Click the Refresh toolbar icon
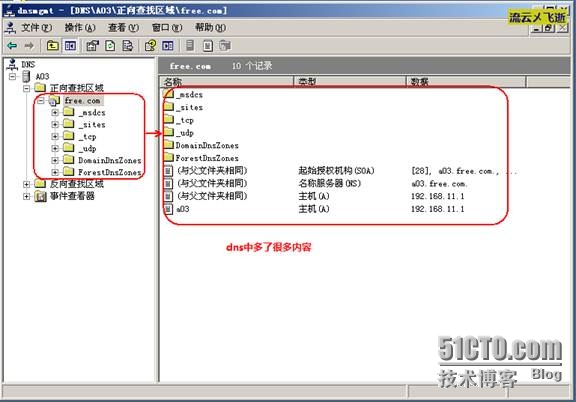 [x=110, y=46]
